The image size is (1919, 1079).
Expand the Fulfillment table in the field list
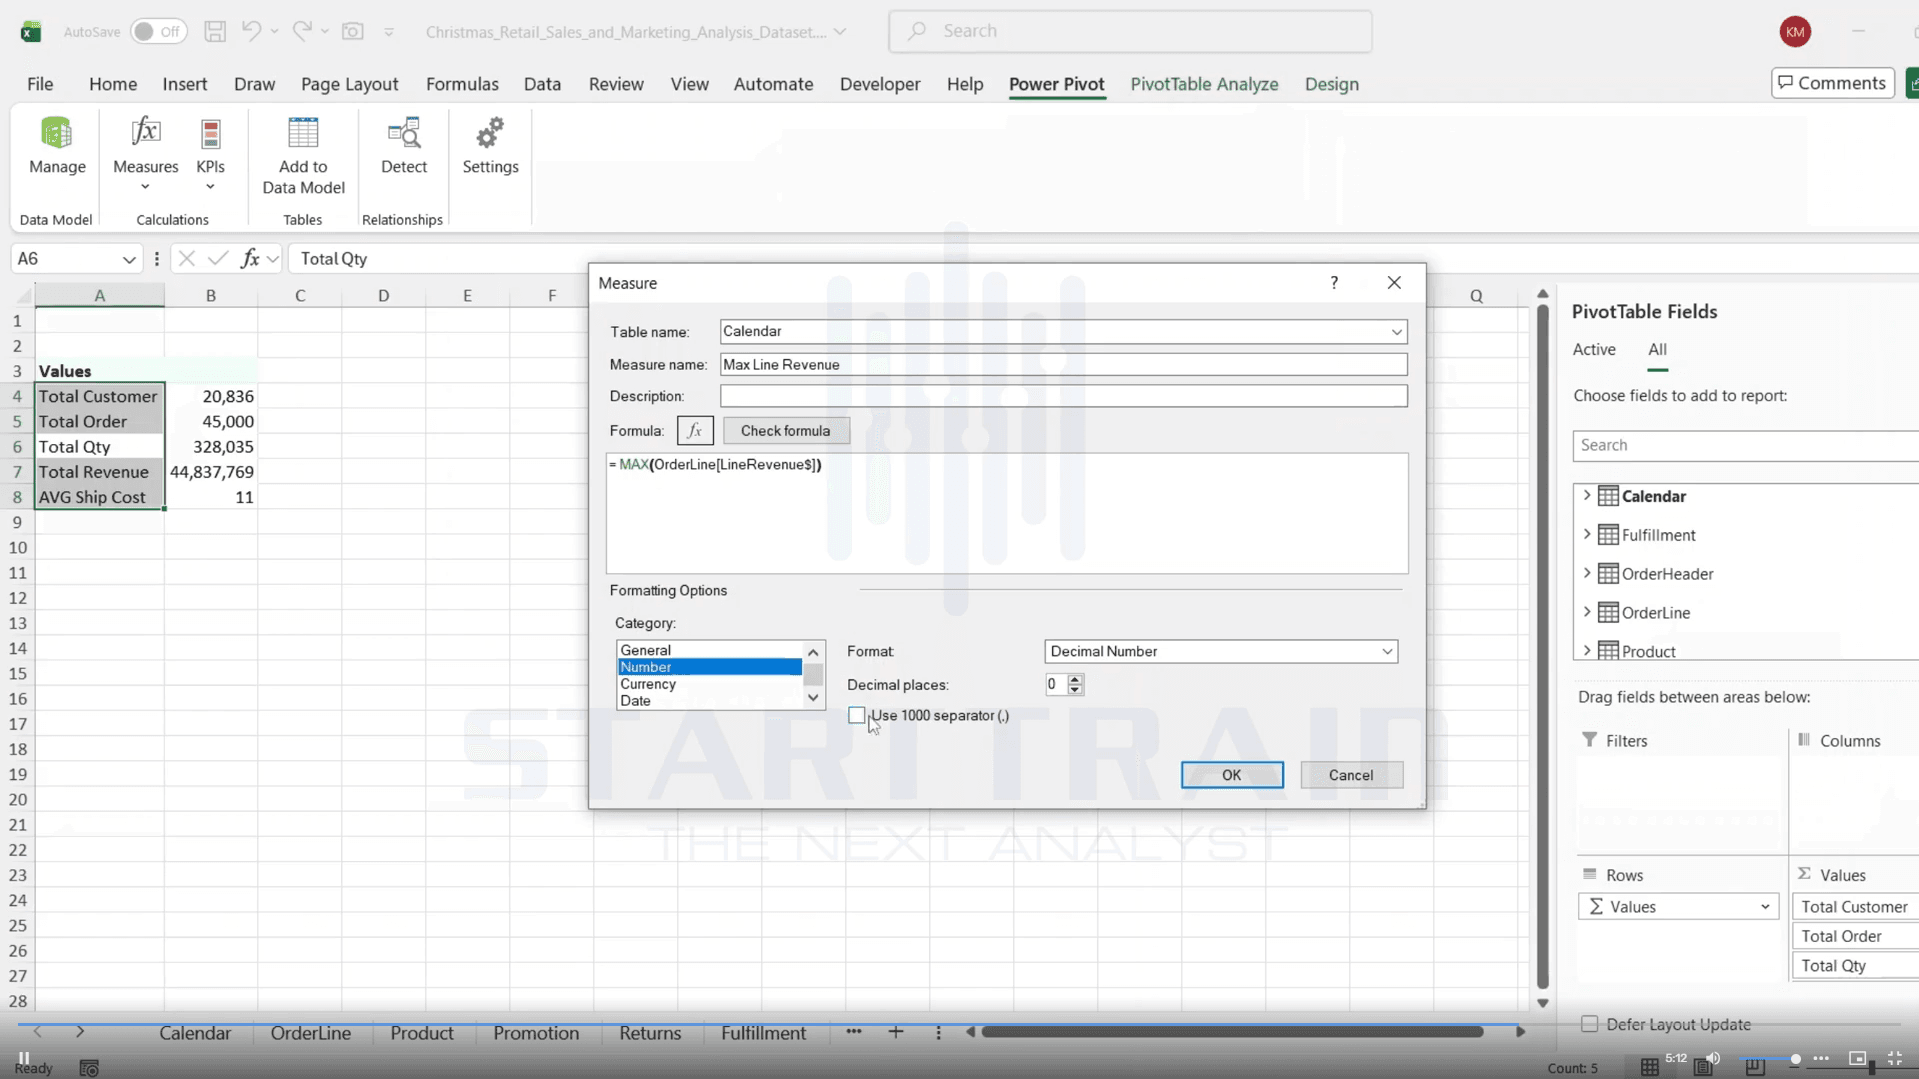[1587, 534]
